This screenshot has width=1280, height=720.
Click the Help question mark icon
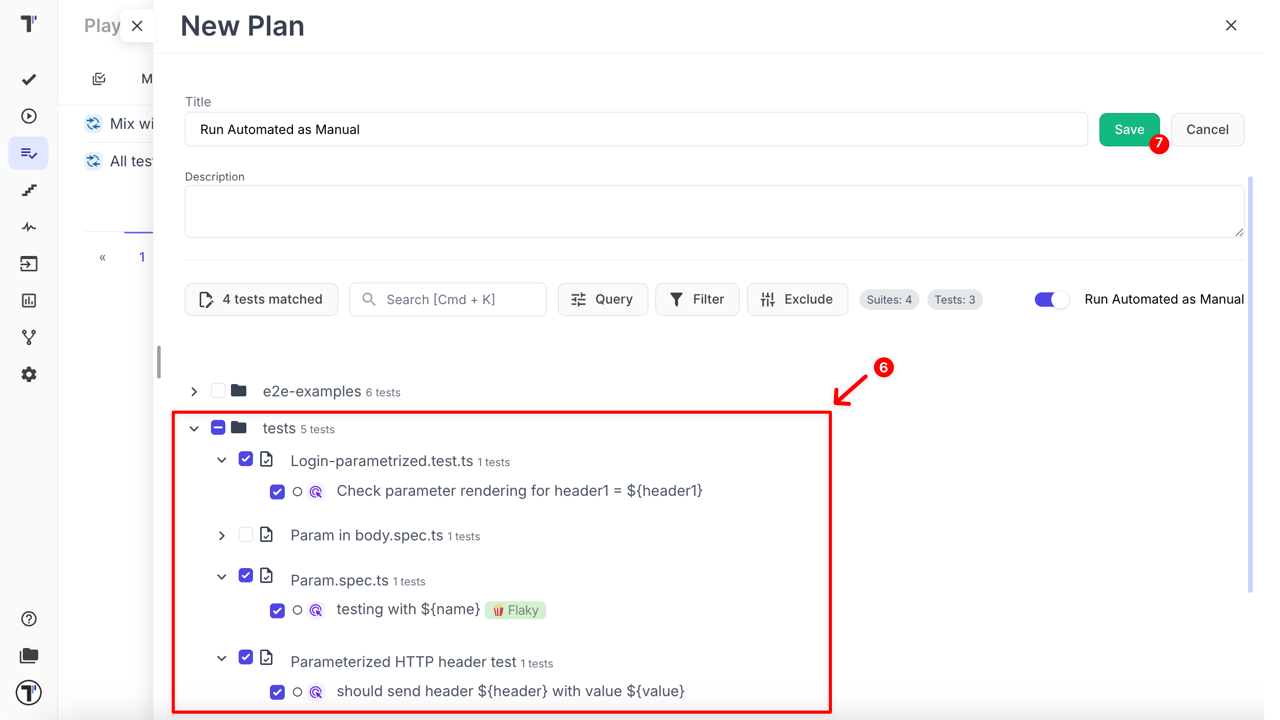pyautogui.click(x=29, y=619)
